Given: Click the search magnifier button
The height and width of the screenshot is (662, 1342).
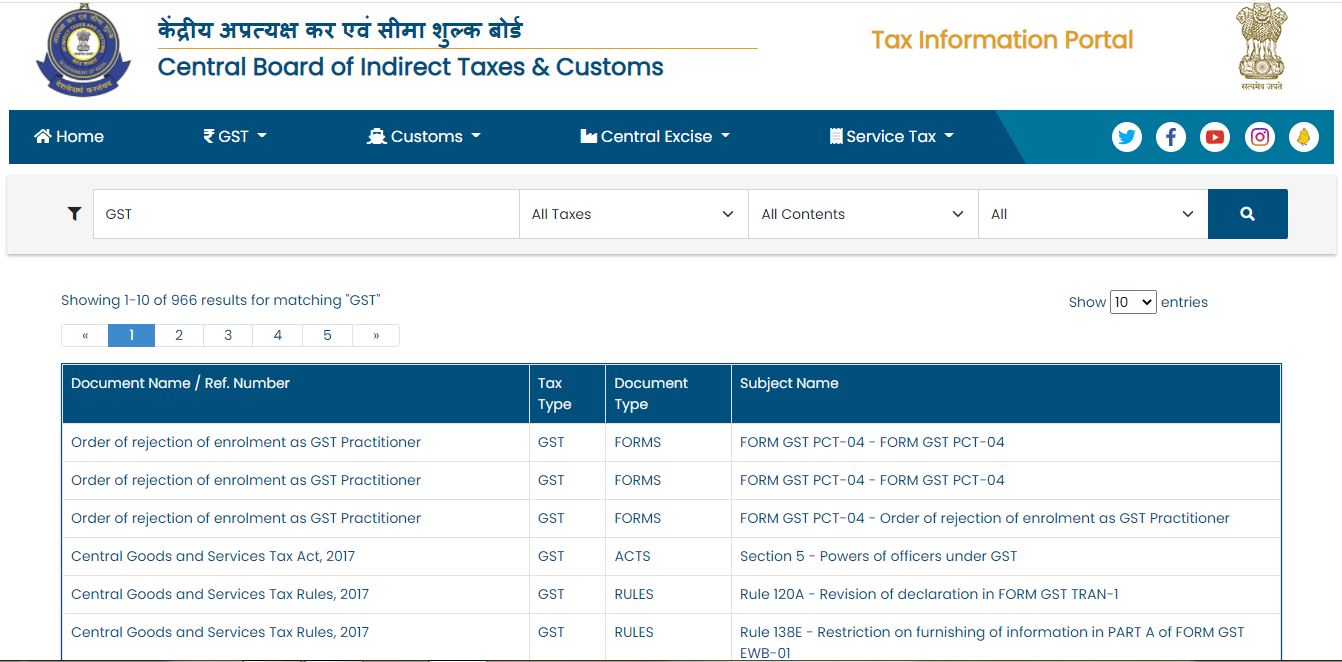Looking at the screenshot, I should click(1247, 213).
